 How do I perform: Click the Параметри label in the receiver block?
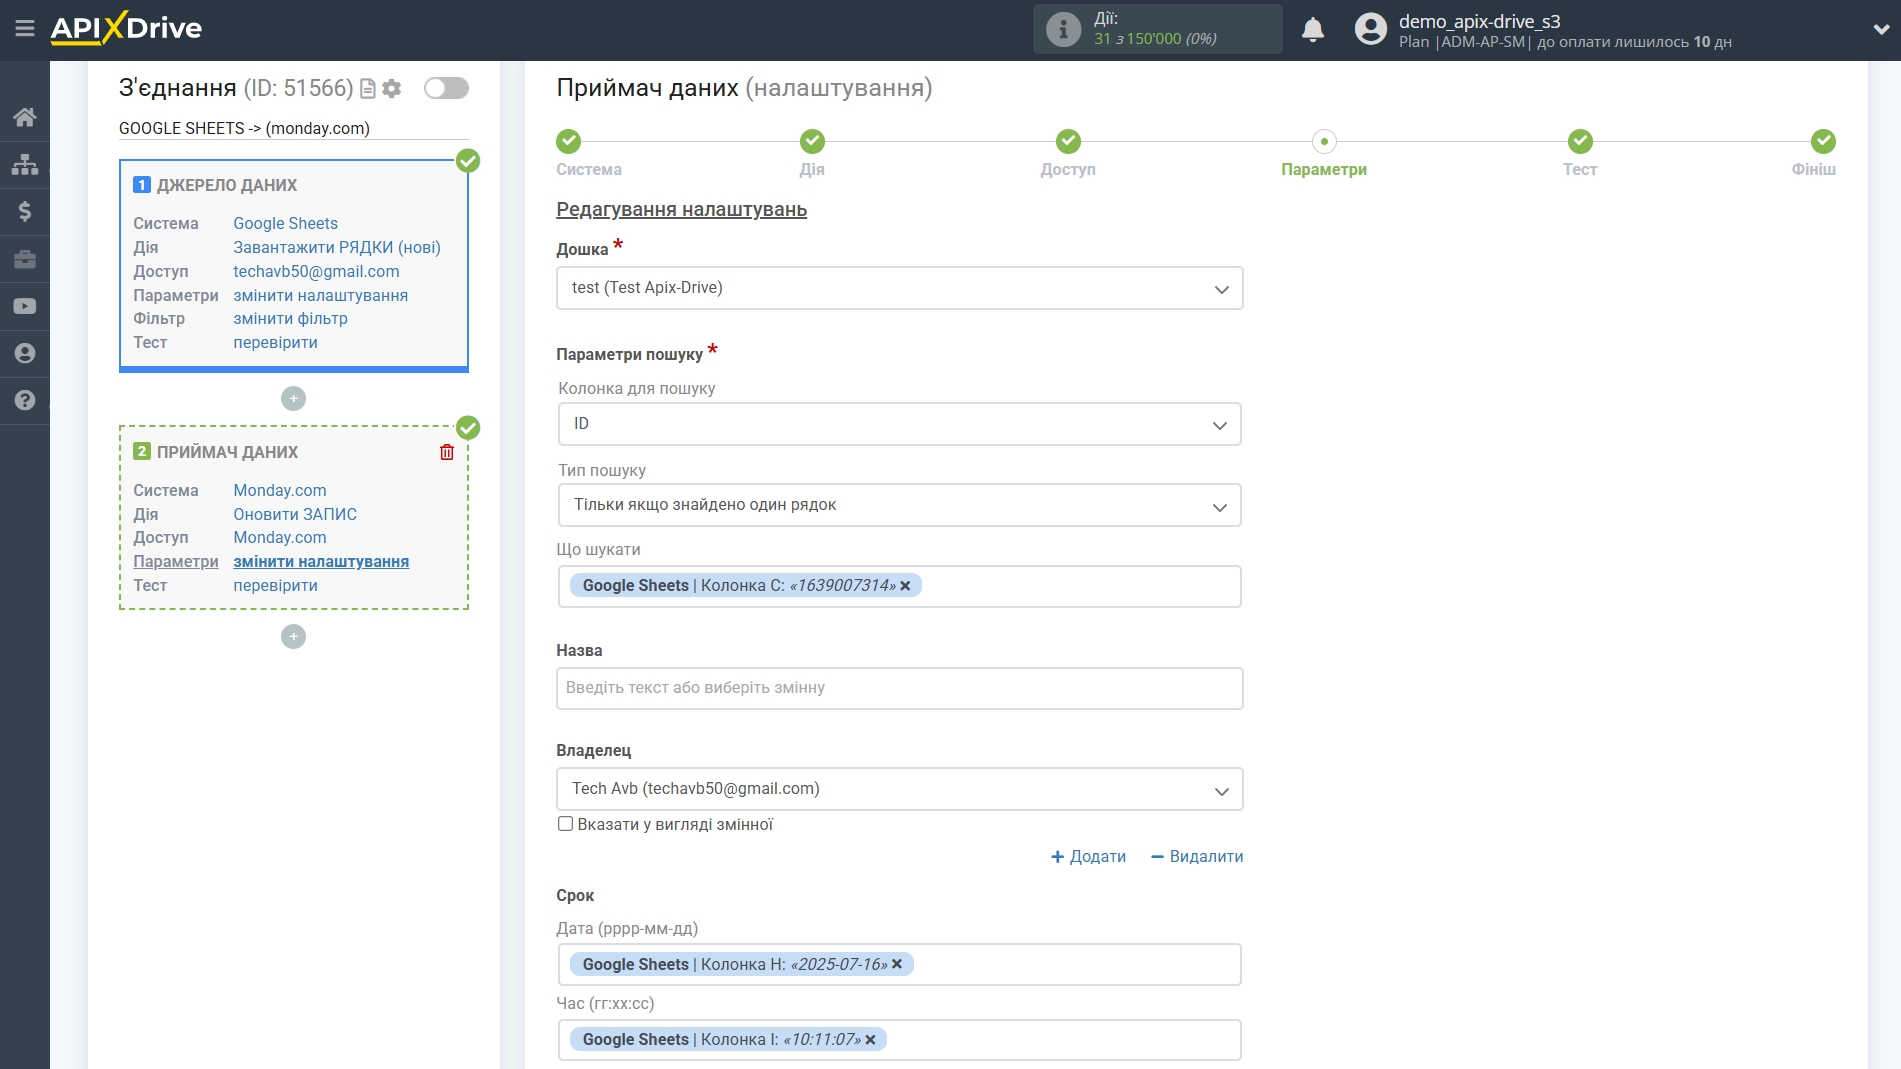(x=176, y=562)
